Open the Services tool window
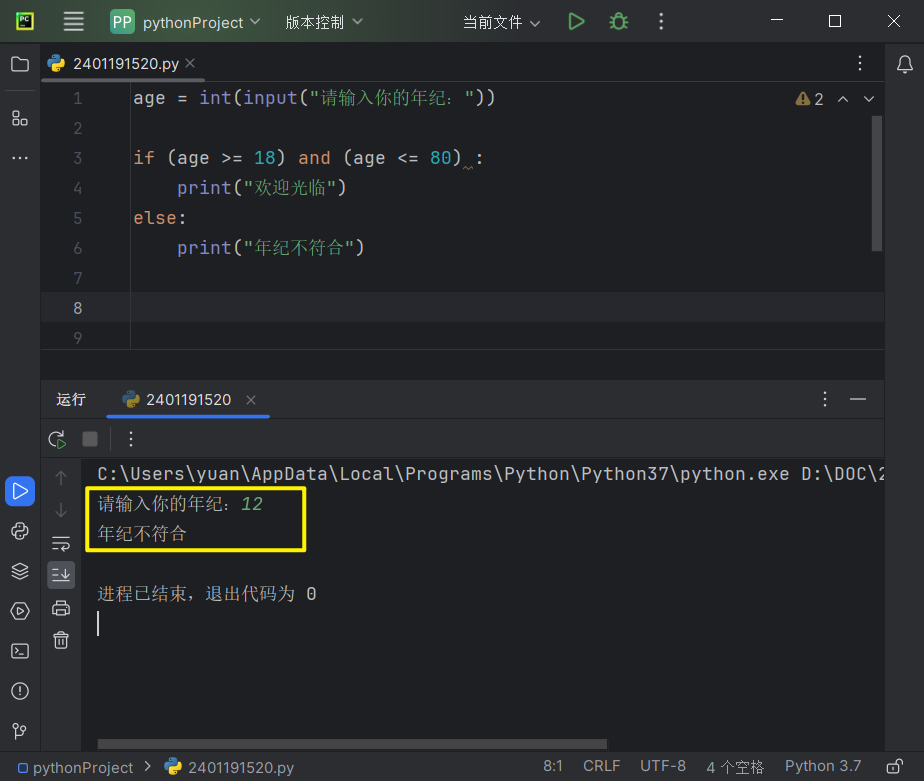This screenshot has width=924, height=781. [20, 611]
